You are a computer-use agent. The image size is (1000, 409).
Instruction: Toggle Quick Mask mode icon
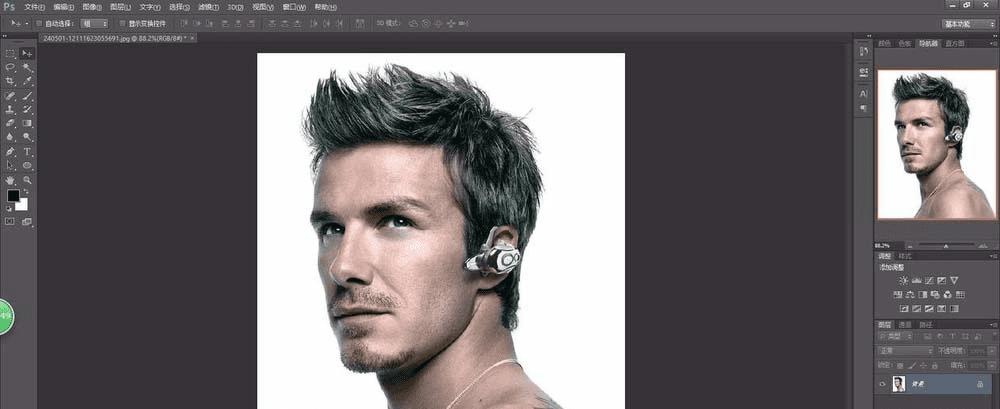coord(10,220)
